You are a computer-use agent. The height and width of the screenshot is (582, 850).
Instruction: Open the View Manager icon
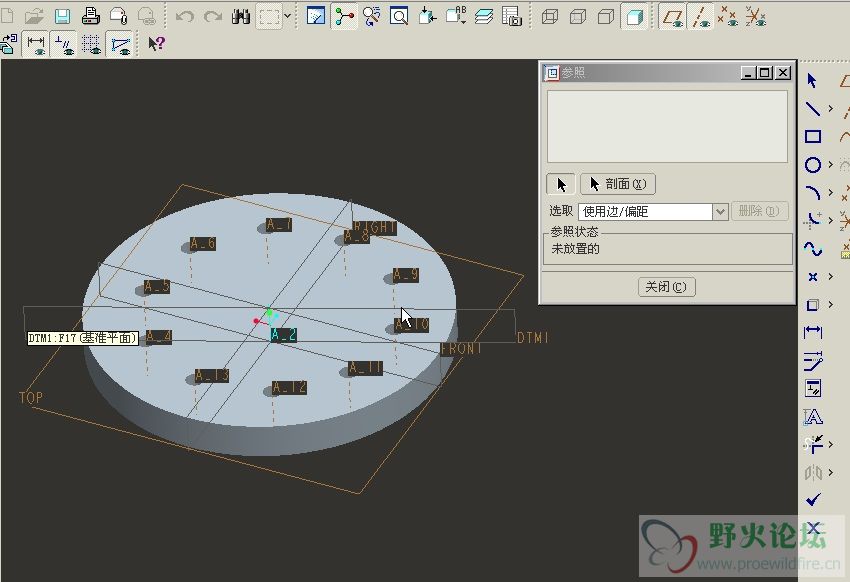click(x=511, y=16)
